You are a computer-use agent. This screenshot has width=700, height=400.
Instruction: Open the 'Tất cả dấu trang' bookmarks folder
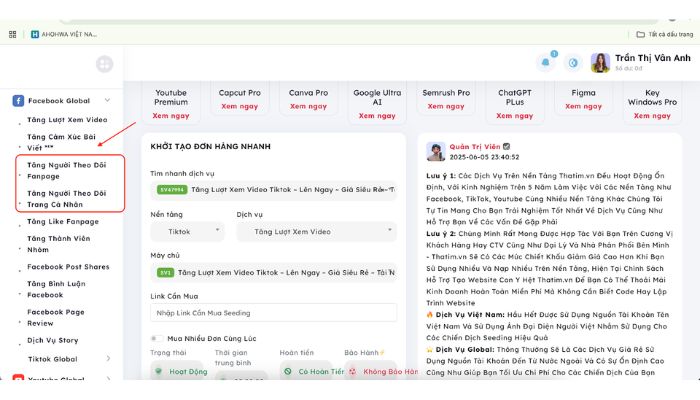point(665,34)
